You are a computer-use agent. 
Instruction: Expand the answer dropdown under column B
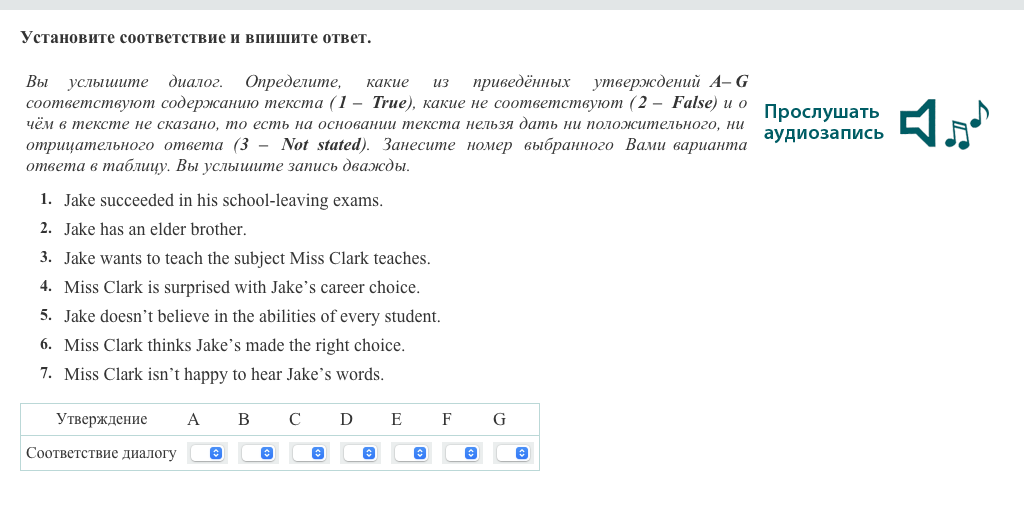point(258,453)
